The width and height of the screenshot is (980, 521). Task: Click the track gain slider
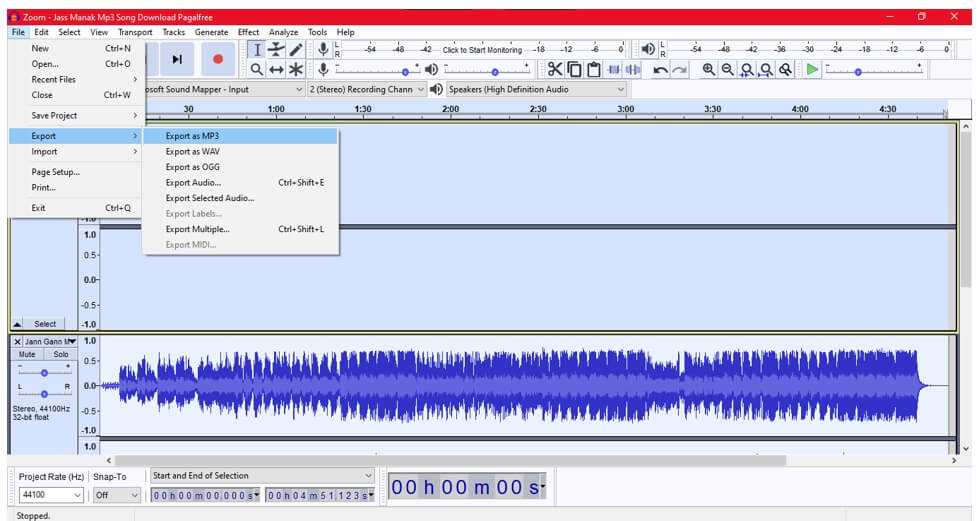pyautogui.click(x=43, y=371)
